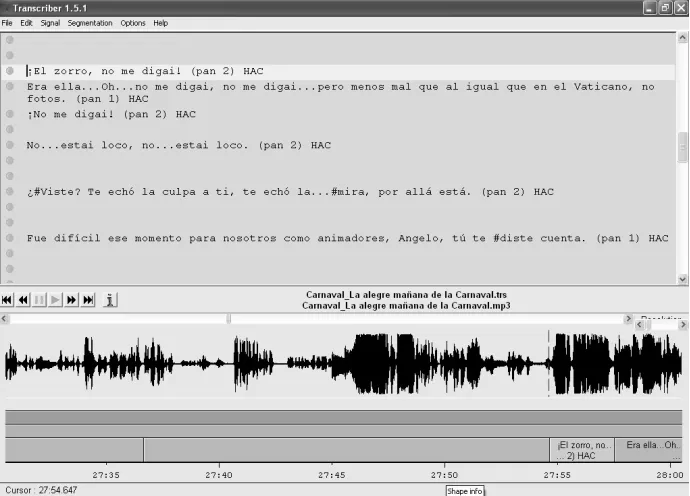The image size is (690, 496).
Task: Click the 27:45 time axis label
Action: [332, 475]
